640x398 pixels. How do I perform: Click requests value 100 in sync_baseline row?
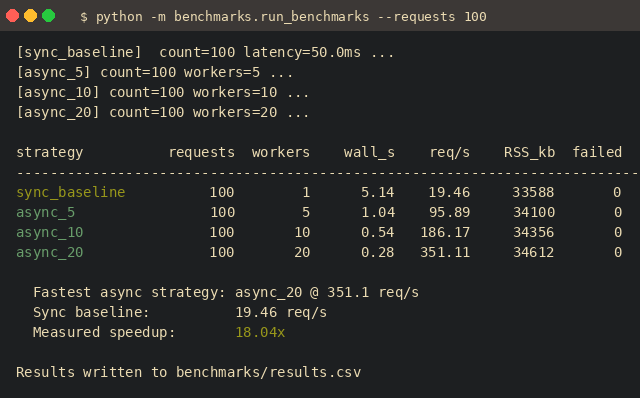[222, 192]
